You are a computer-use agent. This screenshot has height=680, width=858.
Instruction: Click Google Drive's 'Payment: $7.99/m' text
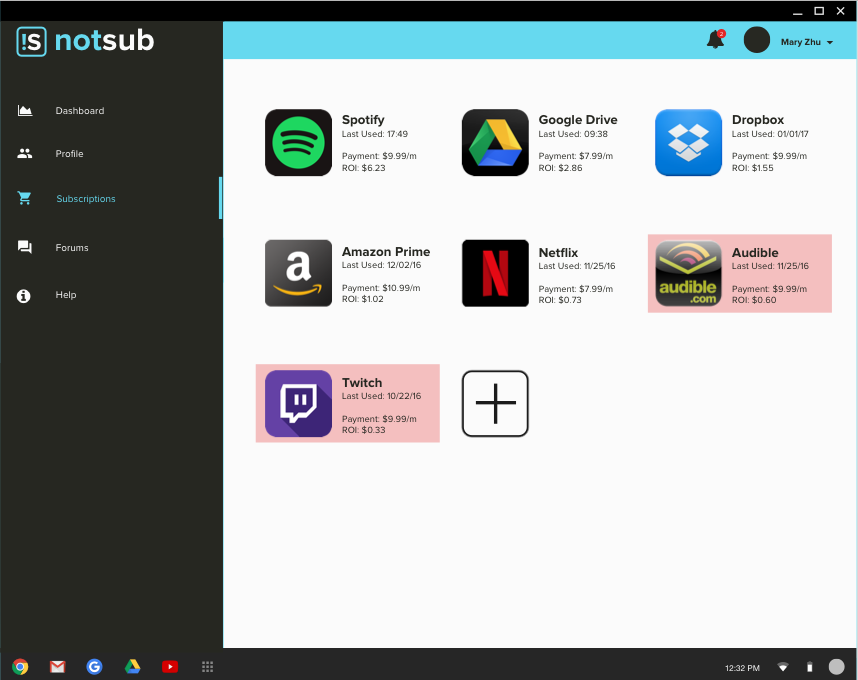[576, 156]
